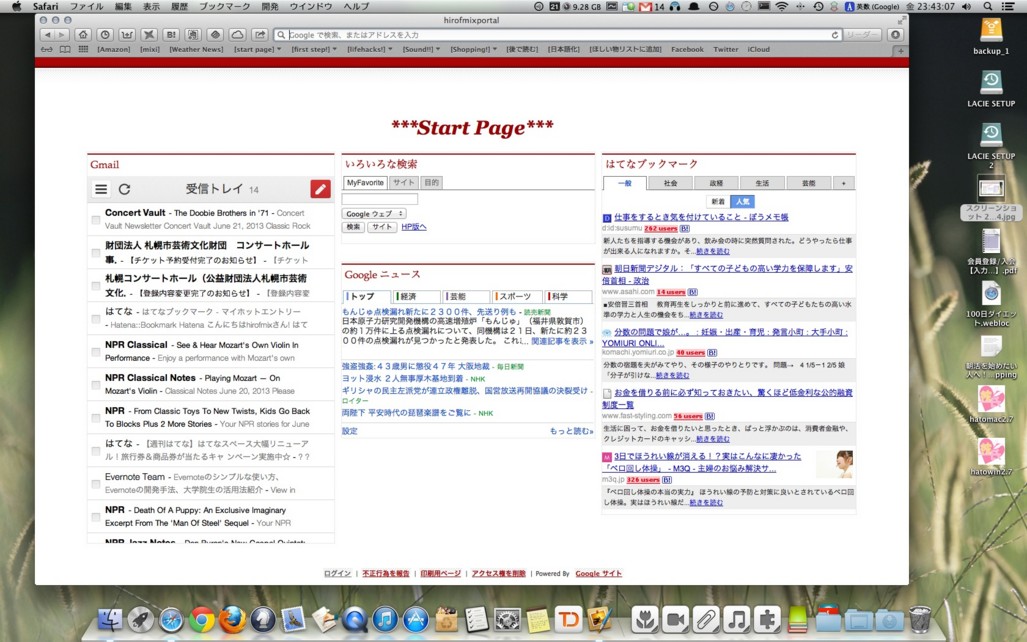
Task: Open the Google ウェブ search engine dropdown
Action: (373, 214)
